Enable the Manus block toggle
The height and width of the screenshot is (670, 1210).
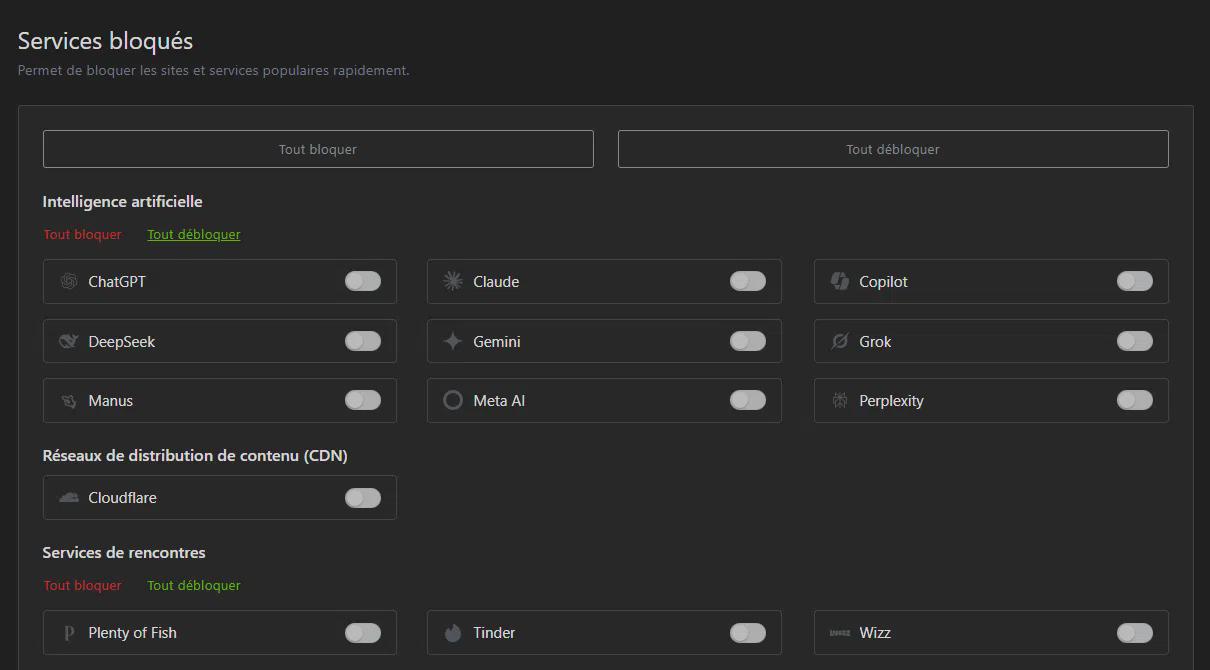363,401
